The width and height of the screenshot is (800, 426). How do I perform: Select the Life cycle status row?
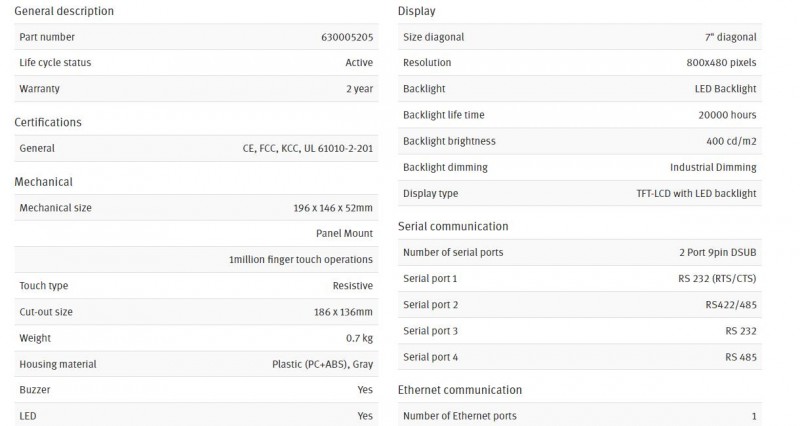(196, 63)
